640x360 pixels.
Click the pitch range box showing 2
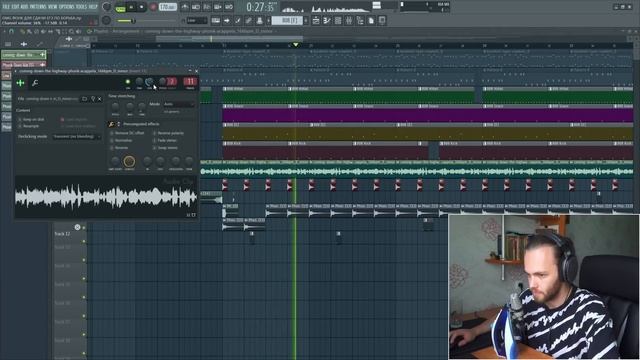point(171,81)
